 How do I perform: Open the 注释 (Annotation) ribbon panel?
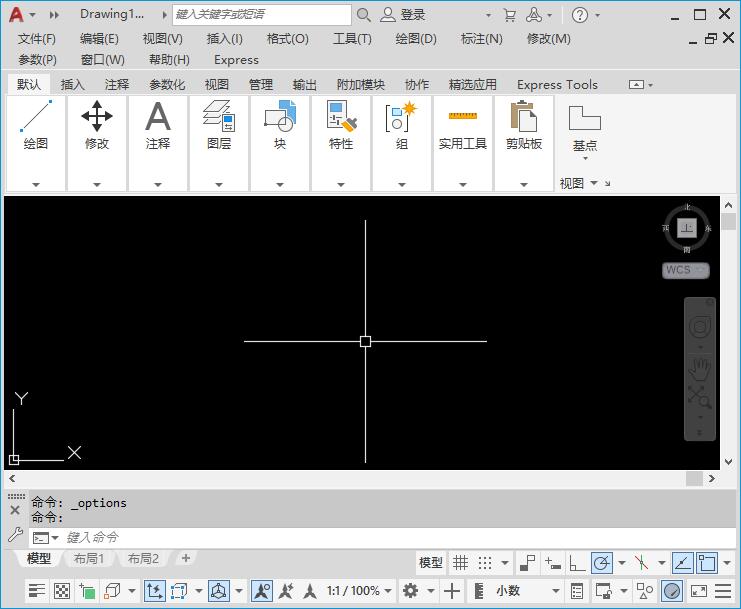[x=158, y=125]
